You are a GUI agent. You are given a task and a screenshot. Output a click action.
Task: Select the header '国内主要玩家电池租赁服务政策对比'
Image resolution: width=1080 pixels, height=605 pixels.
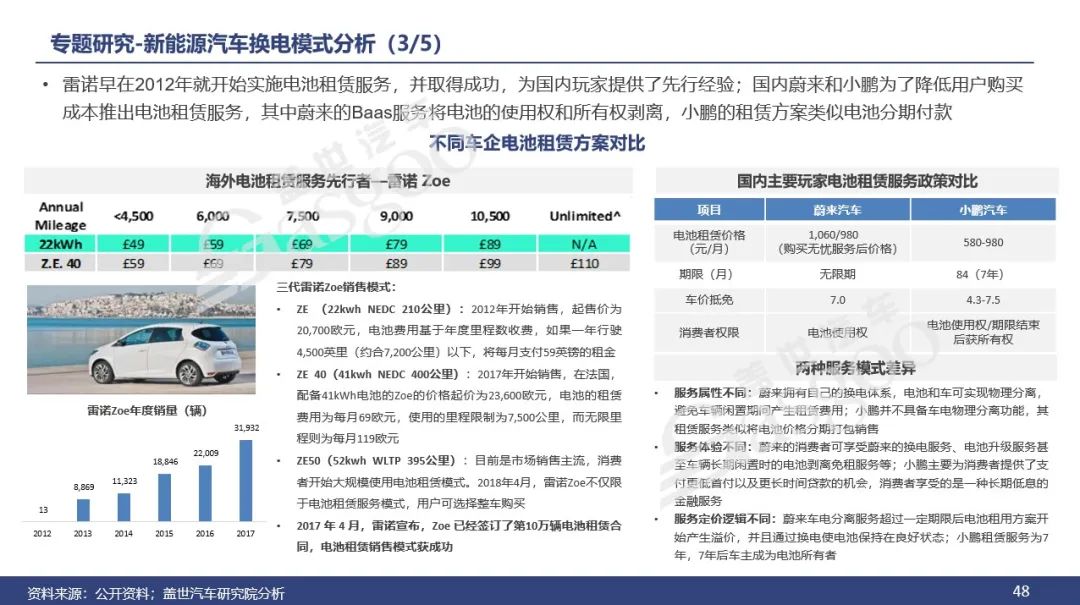click(857, 181)
